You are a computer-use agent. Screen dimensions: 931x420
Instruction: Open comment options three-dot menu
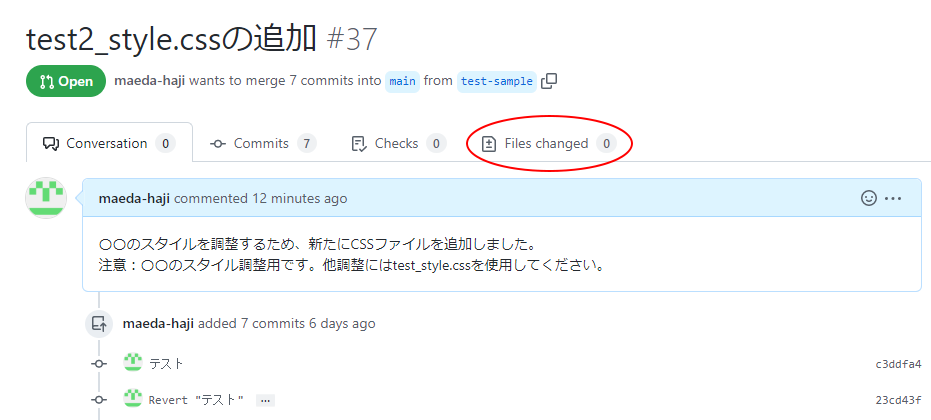(x=893, y=198)
